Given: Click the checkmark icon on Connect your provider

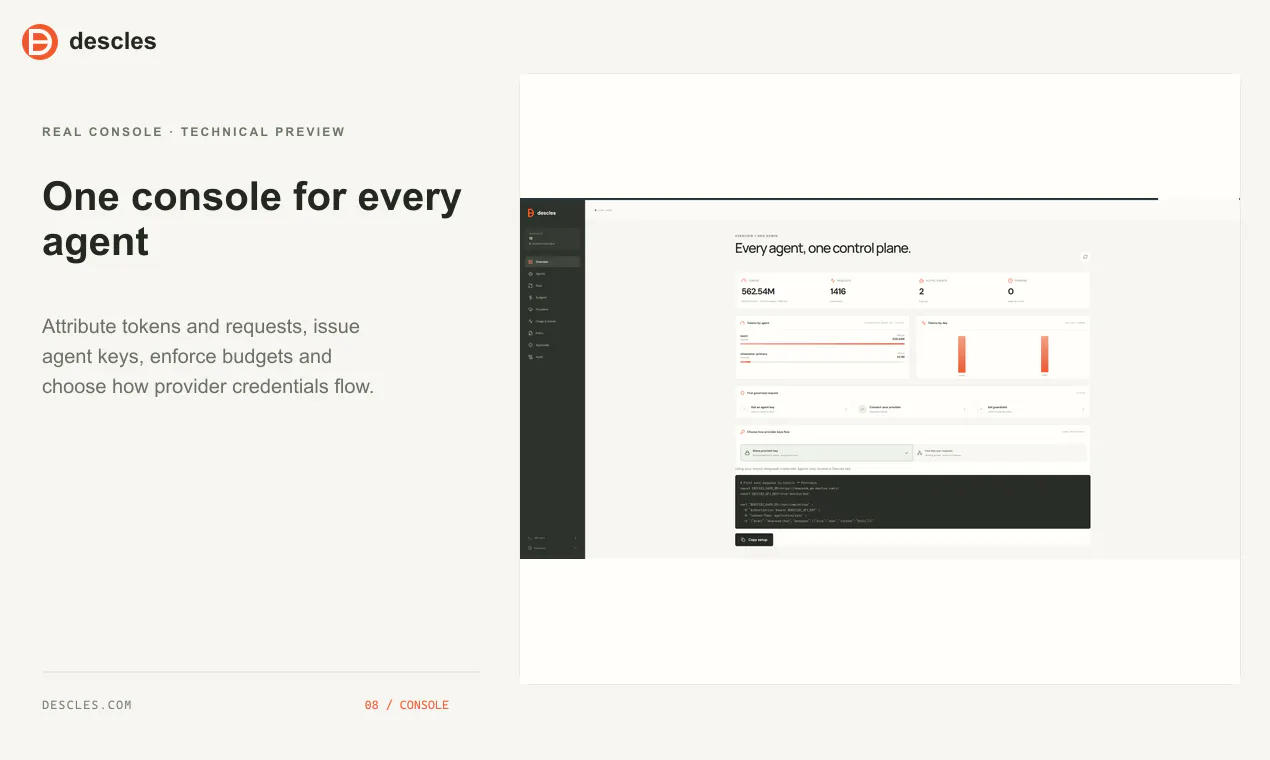Looking at the screenshot, I should [862, 409].
